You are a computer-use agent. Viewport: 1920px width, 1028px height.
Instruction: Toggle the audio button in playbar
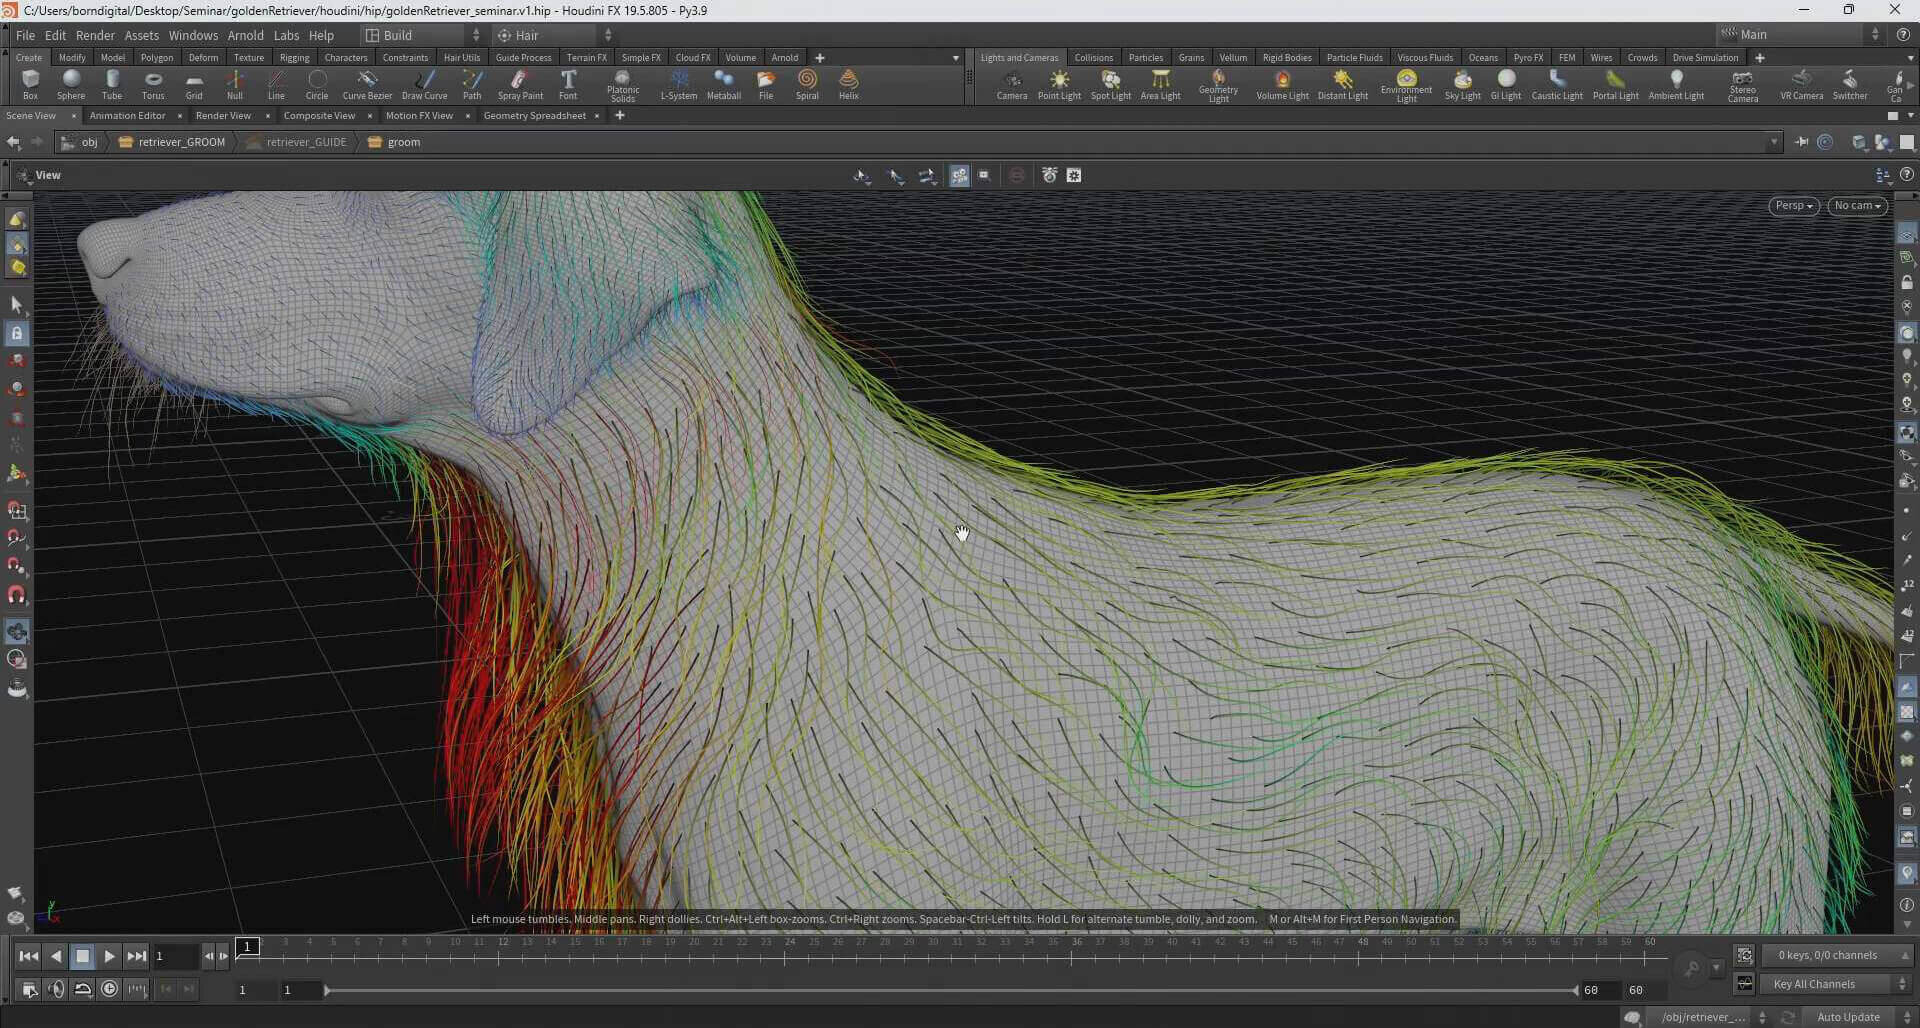tap(56, 989)
